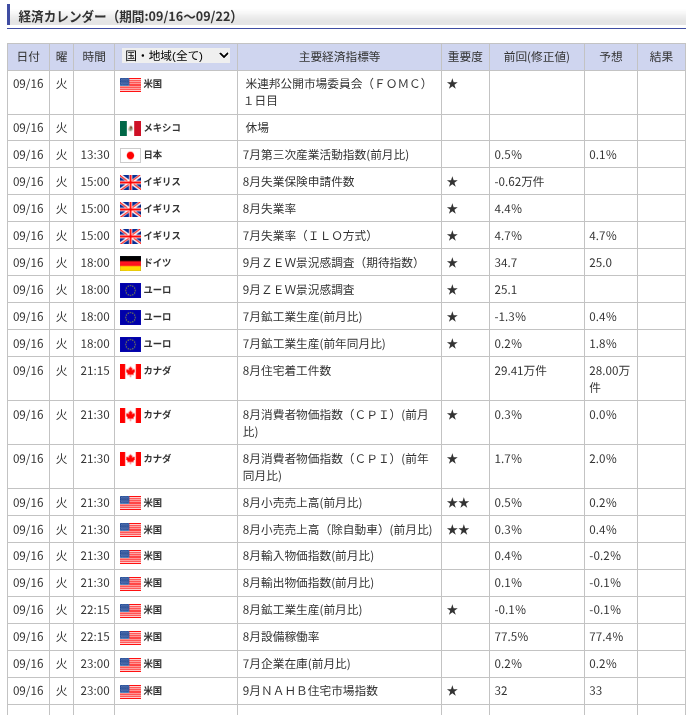
Task: Click EU flag in 9月ZEW景況感調査 25.1 row
Action: [x=130, y=290]
